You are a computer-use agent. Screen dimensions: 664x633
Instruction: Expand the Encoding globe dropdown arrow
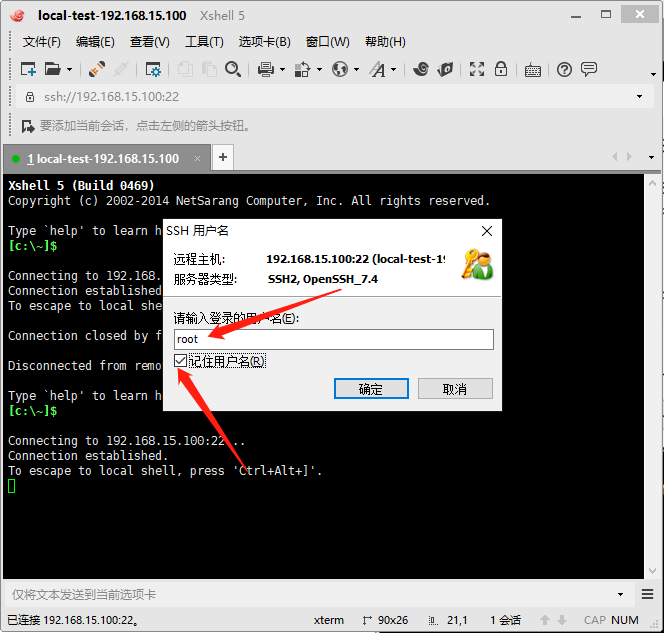pyautogui.click(x=357, y=69)
